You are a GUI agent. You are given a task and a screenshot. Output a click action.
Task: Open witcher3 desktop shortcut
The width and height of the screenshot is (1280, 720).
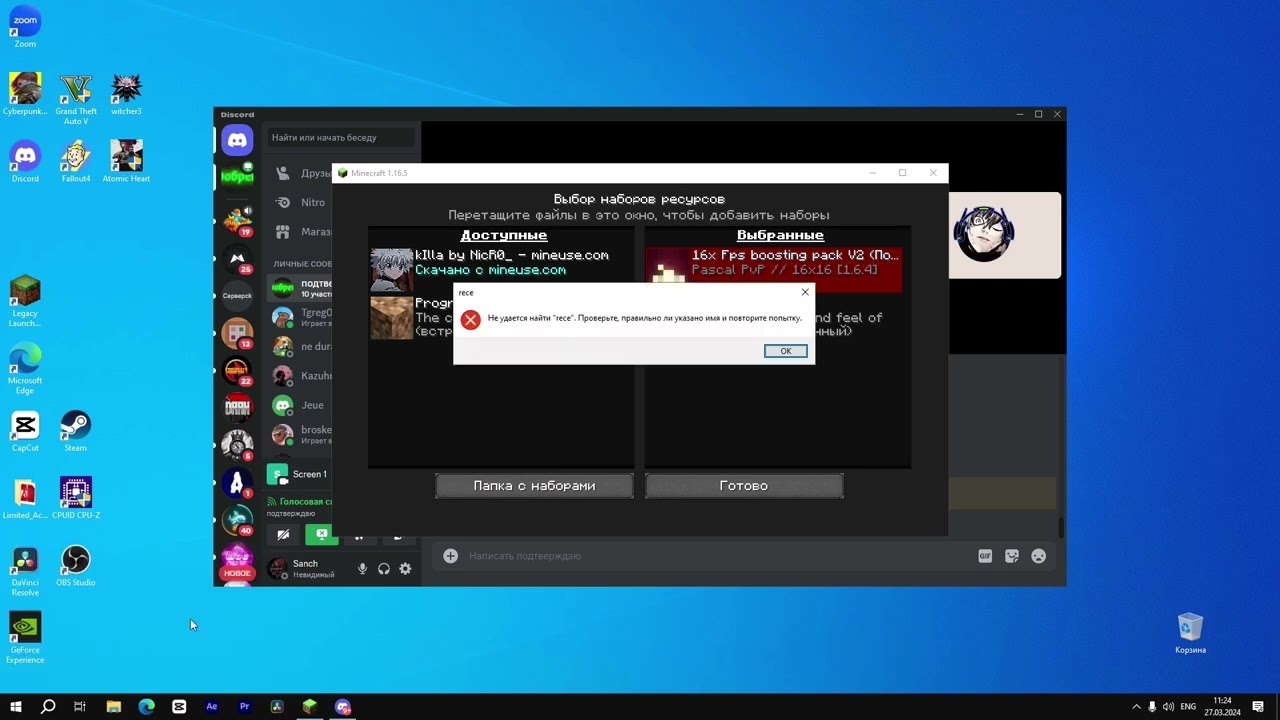(126, 94)
